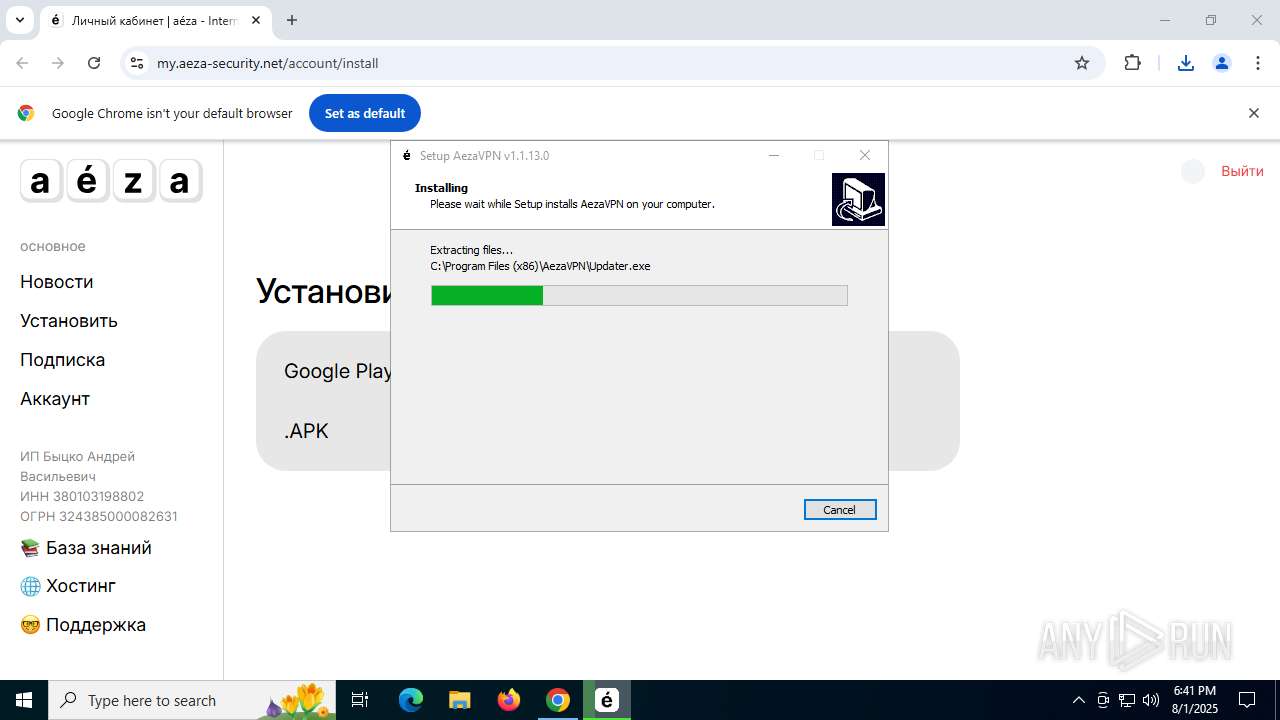This screenshot has width=1280, height=720.
Task: Open volume control in system tray
Action: (x=1151, y=700)
